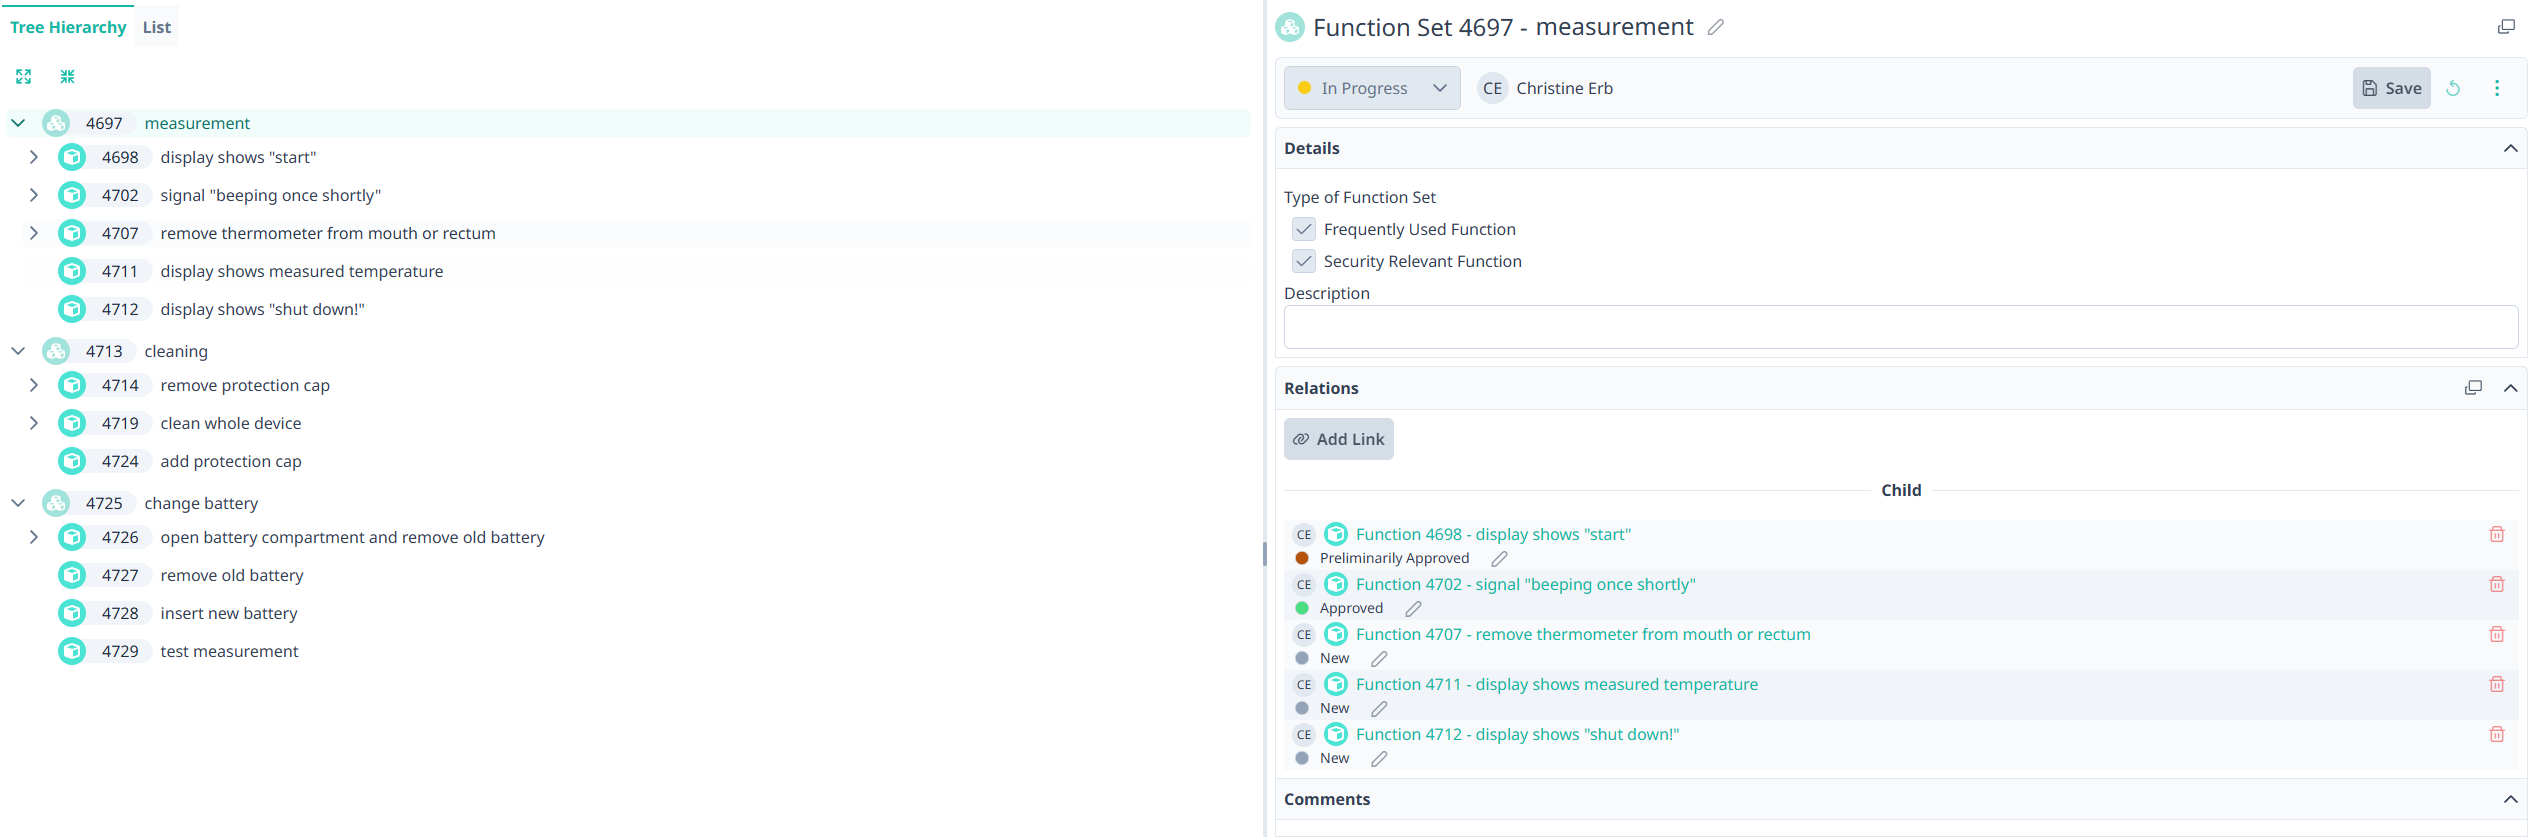The height and width of the screenshot is (837, 2531).
Task: Click the reset changes refresh icon
Action: pos(2453,88)
